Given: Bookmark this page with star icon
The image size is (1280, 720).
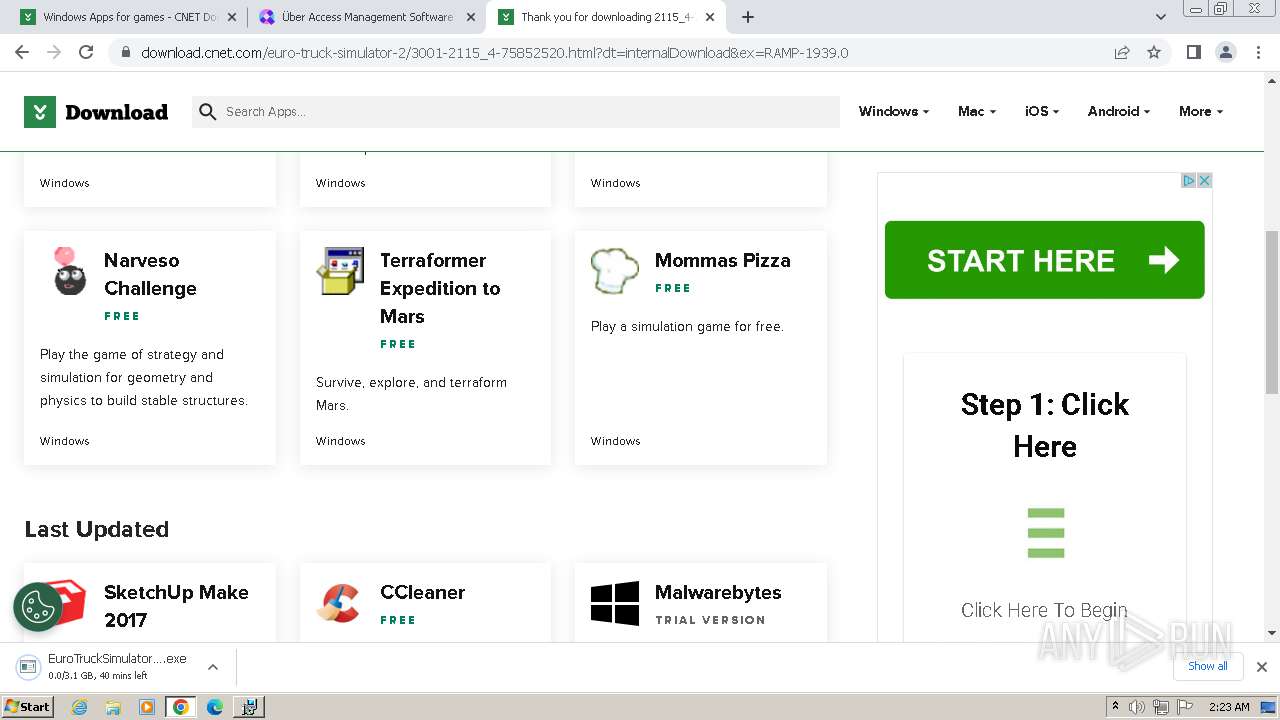Looking at the screenshot, I should (1154, 52).
